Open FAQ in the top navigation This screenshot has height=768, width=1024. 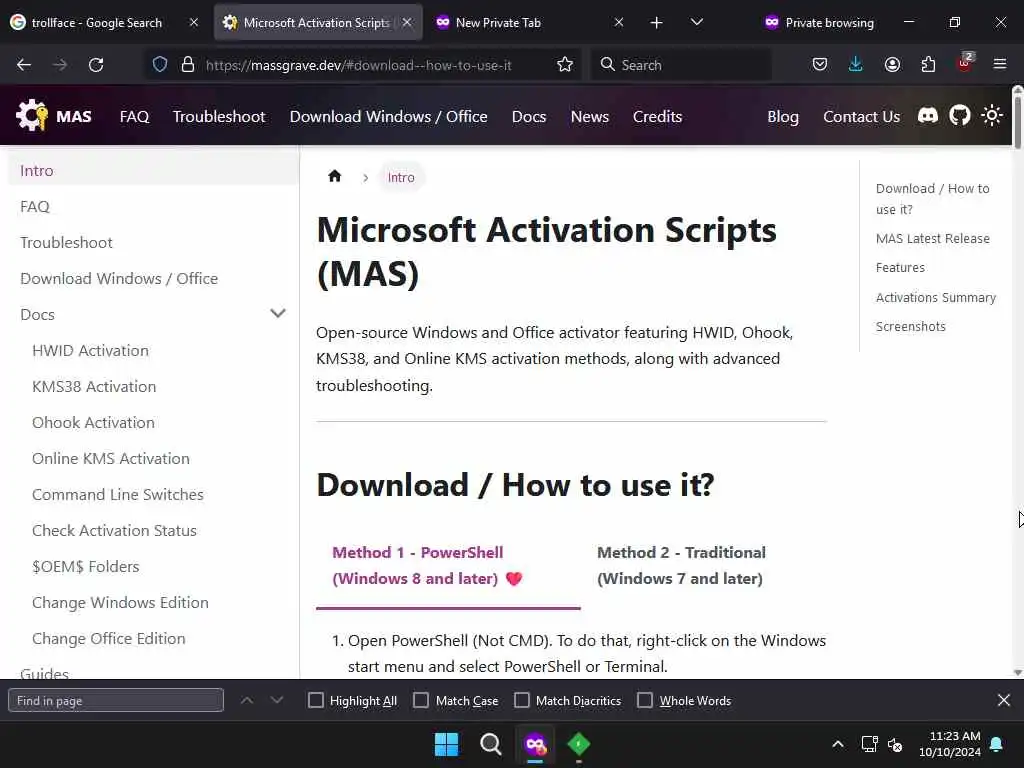pyautogui.click(x=135, y=116)
